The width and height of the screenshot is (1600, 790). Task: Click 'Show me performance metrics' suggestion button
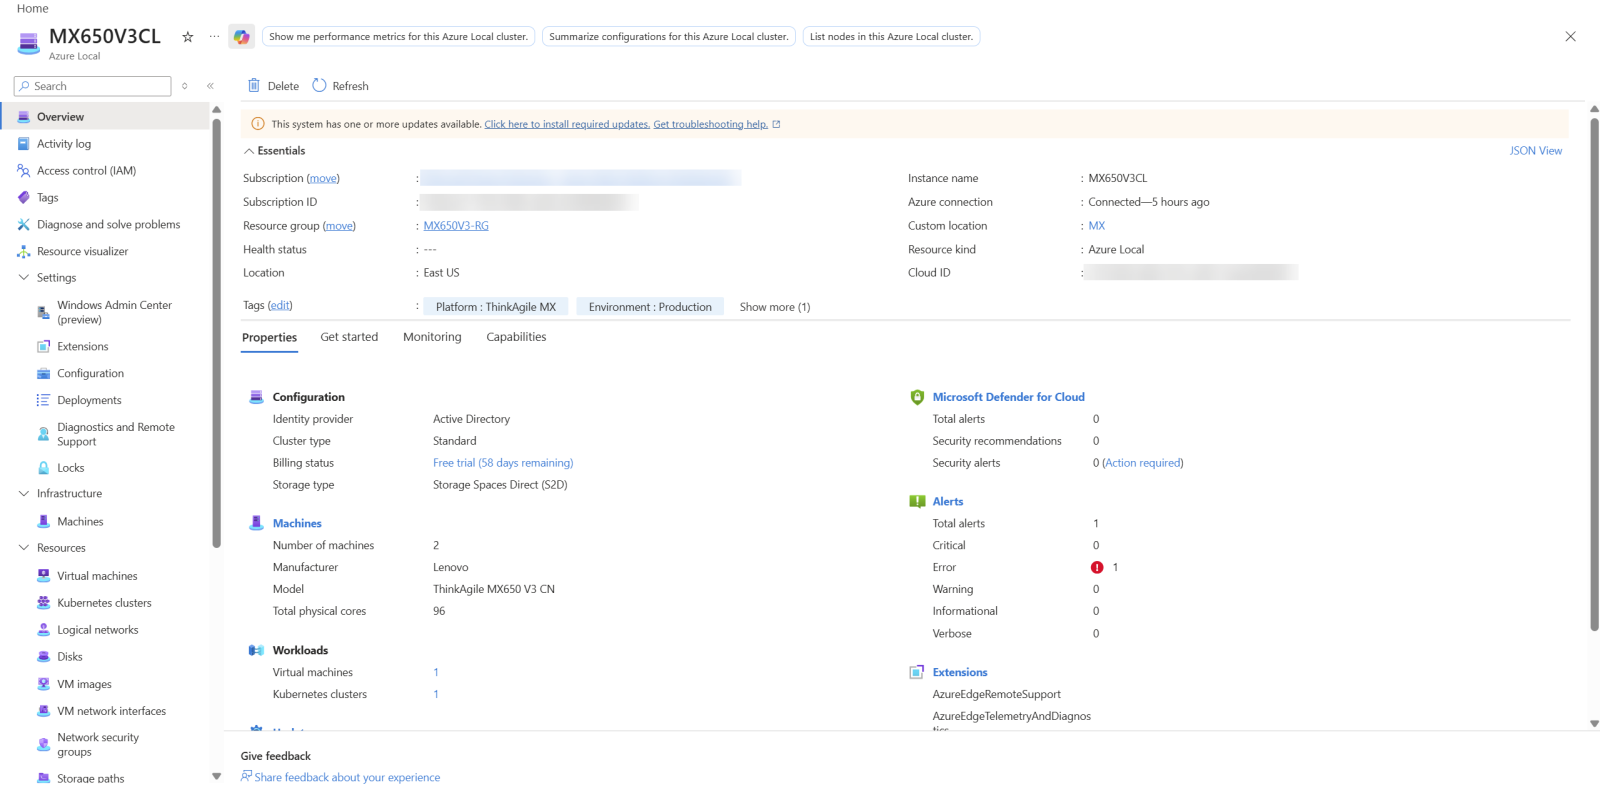pyautogui.click(x=398, y=37)
